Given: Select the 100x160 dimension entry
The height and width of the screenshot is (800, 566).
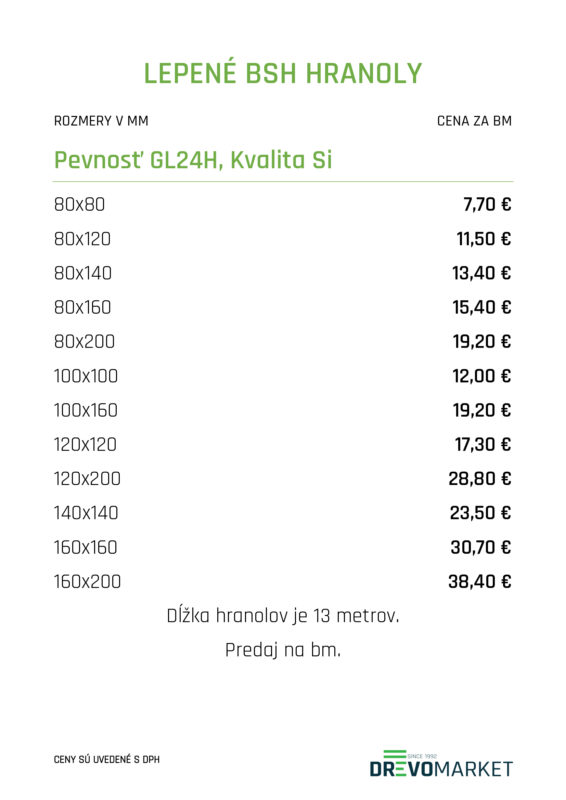Looking at the screenshot, I should (86, 410).
